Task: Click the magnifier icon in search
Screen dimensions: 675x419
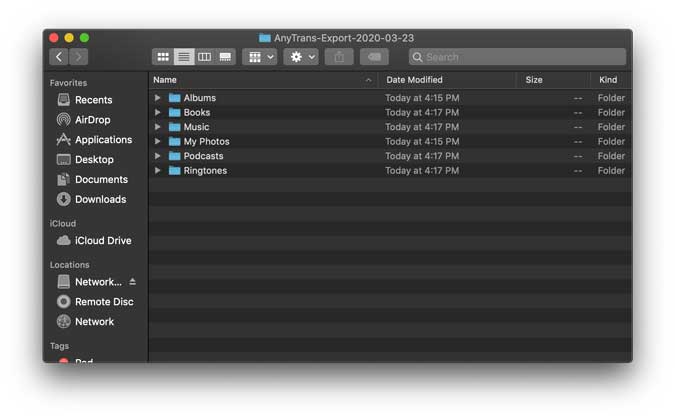Action: [417, 57]
